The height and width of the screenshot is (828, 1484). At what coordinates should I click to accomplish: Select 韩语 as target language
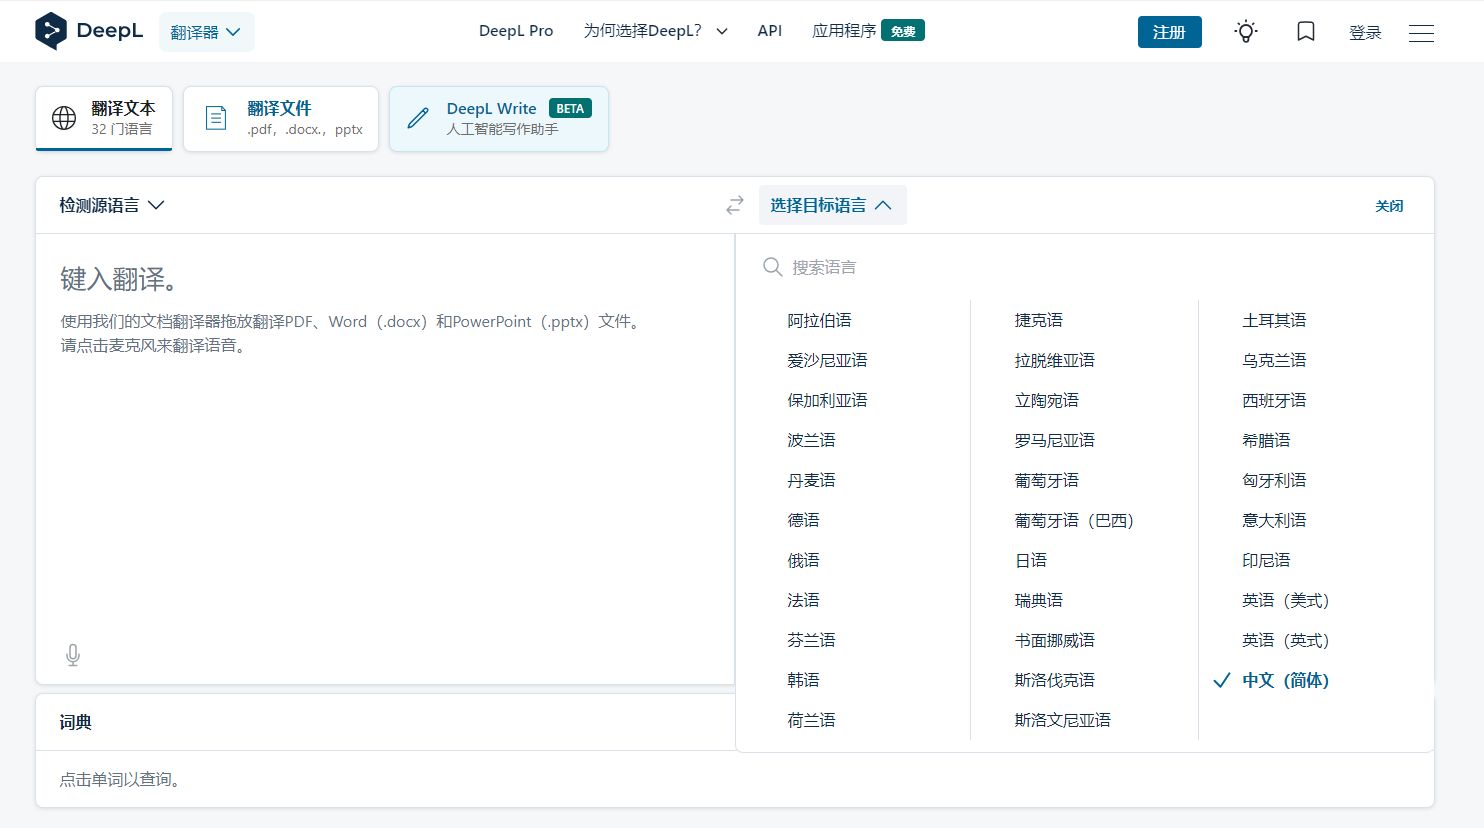tap(803, 680)
